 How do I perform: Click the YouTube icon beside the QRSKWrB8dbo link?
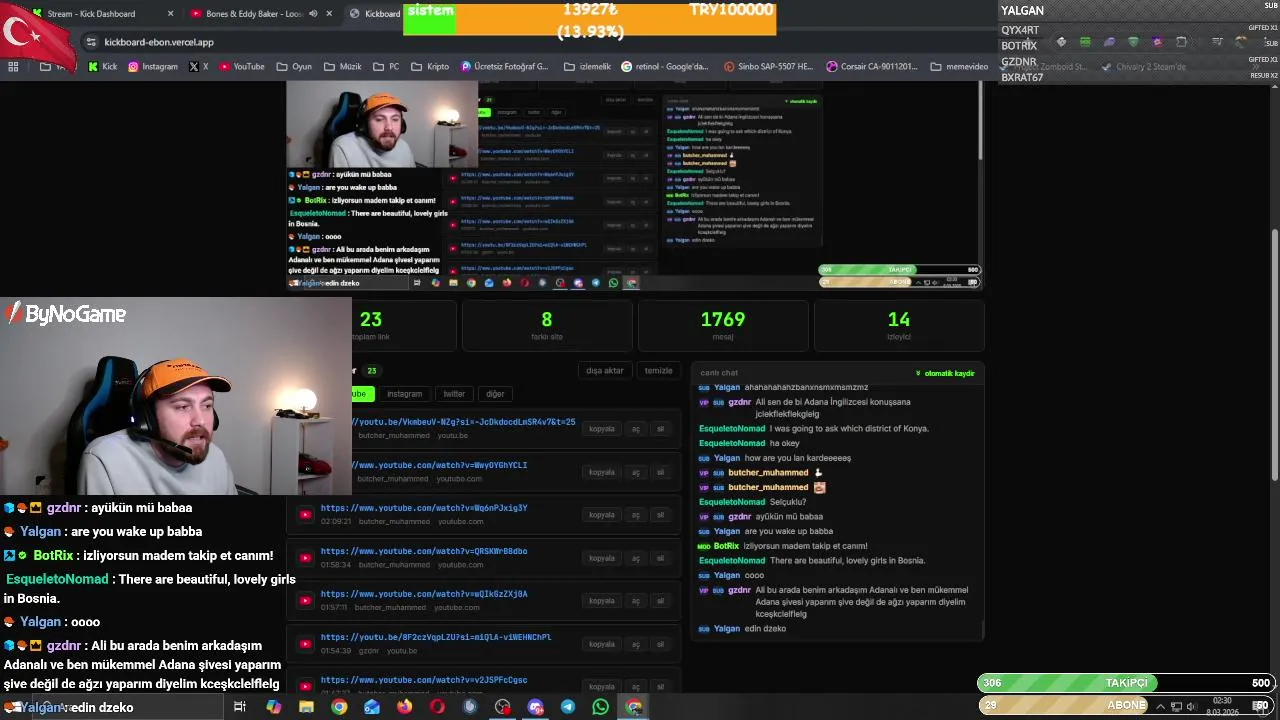tap(305, 558)
